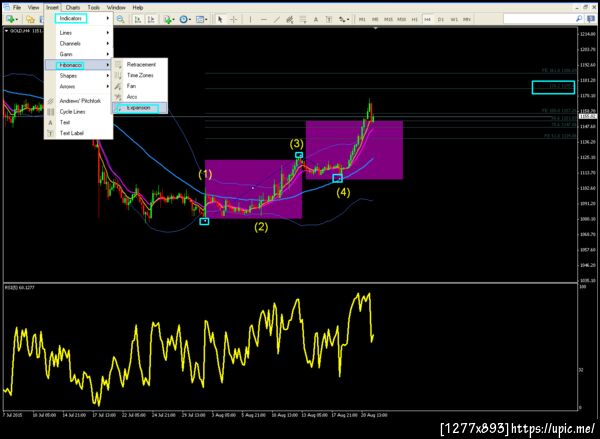The image size is (600, 439).
Task: Choose Fibonacci Expansion
Action: point(140,108)
